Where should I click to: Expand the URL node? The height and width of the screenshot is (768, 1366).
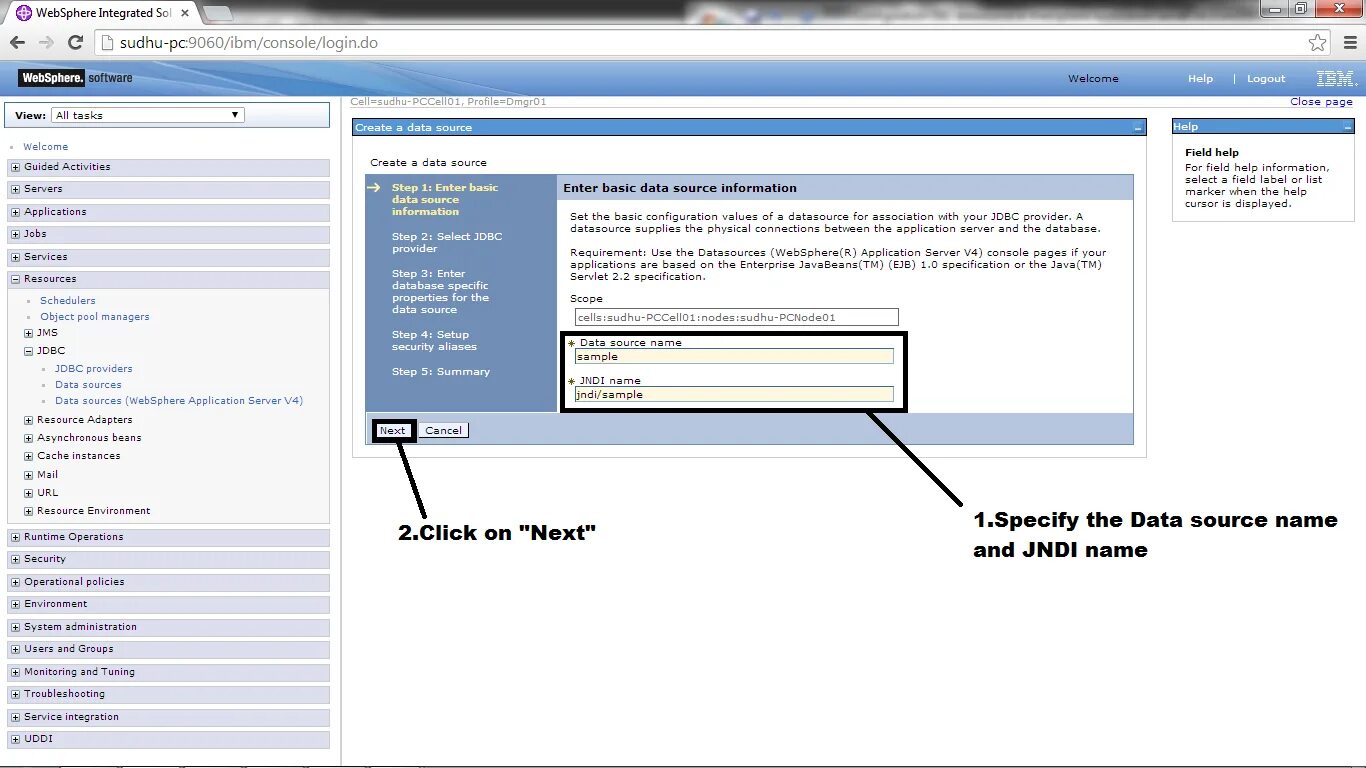(28, 493)
